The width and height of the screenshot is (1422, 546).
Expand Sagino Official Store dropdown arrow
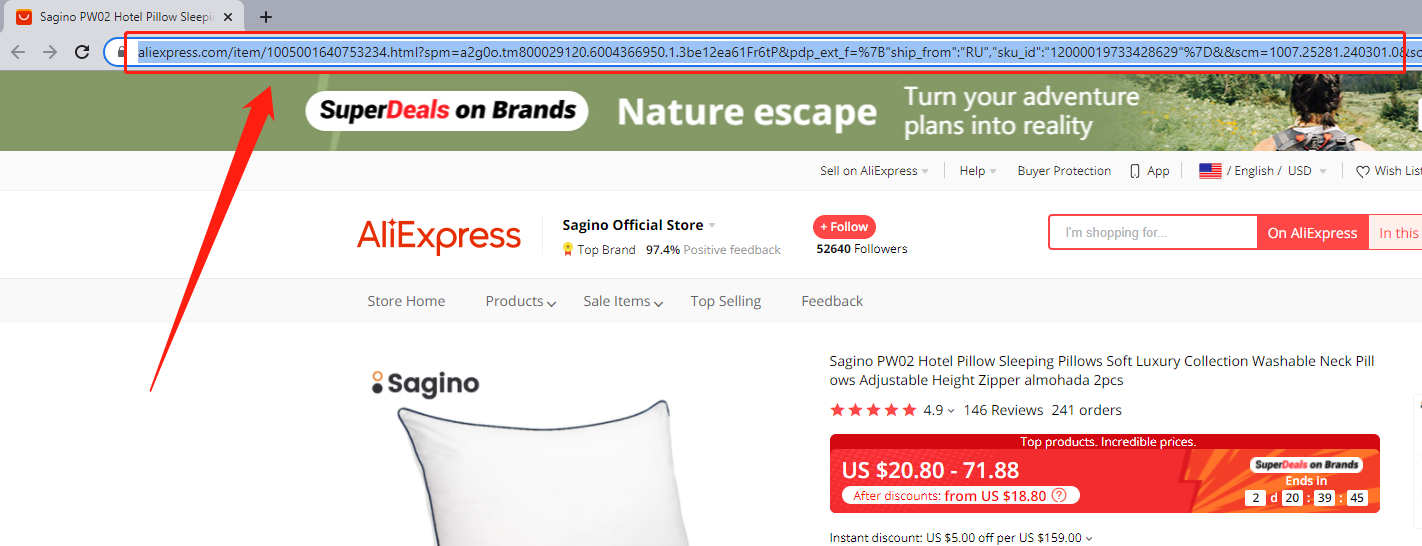point(712,225)
